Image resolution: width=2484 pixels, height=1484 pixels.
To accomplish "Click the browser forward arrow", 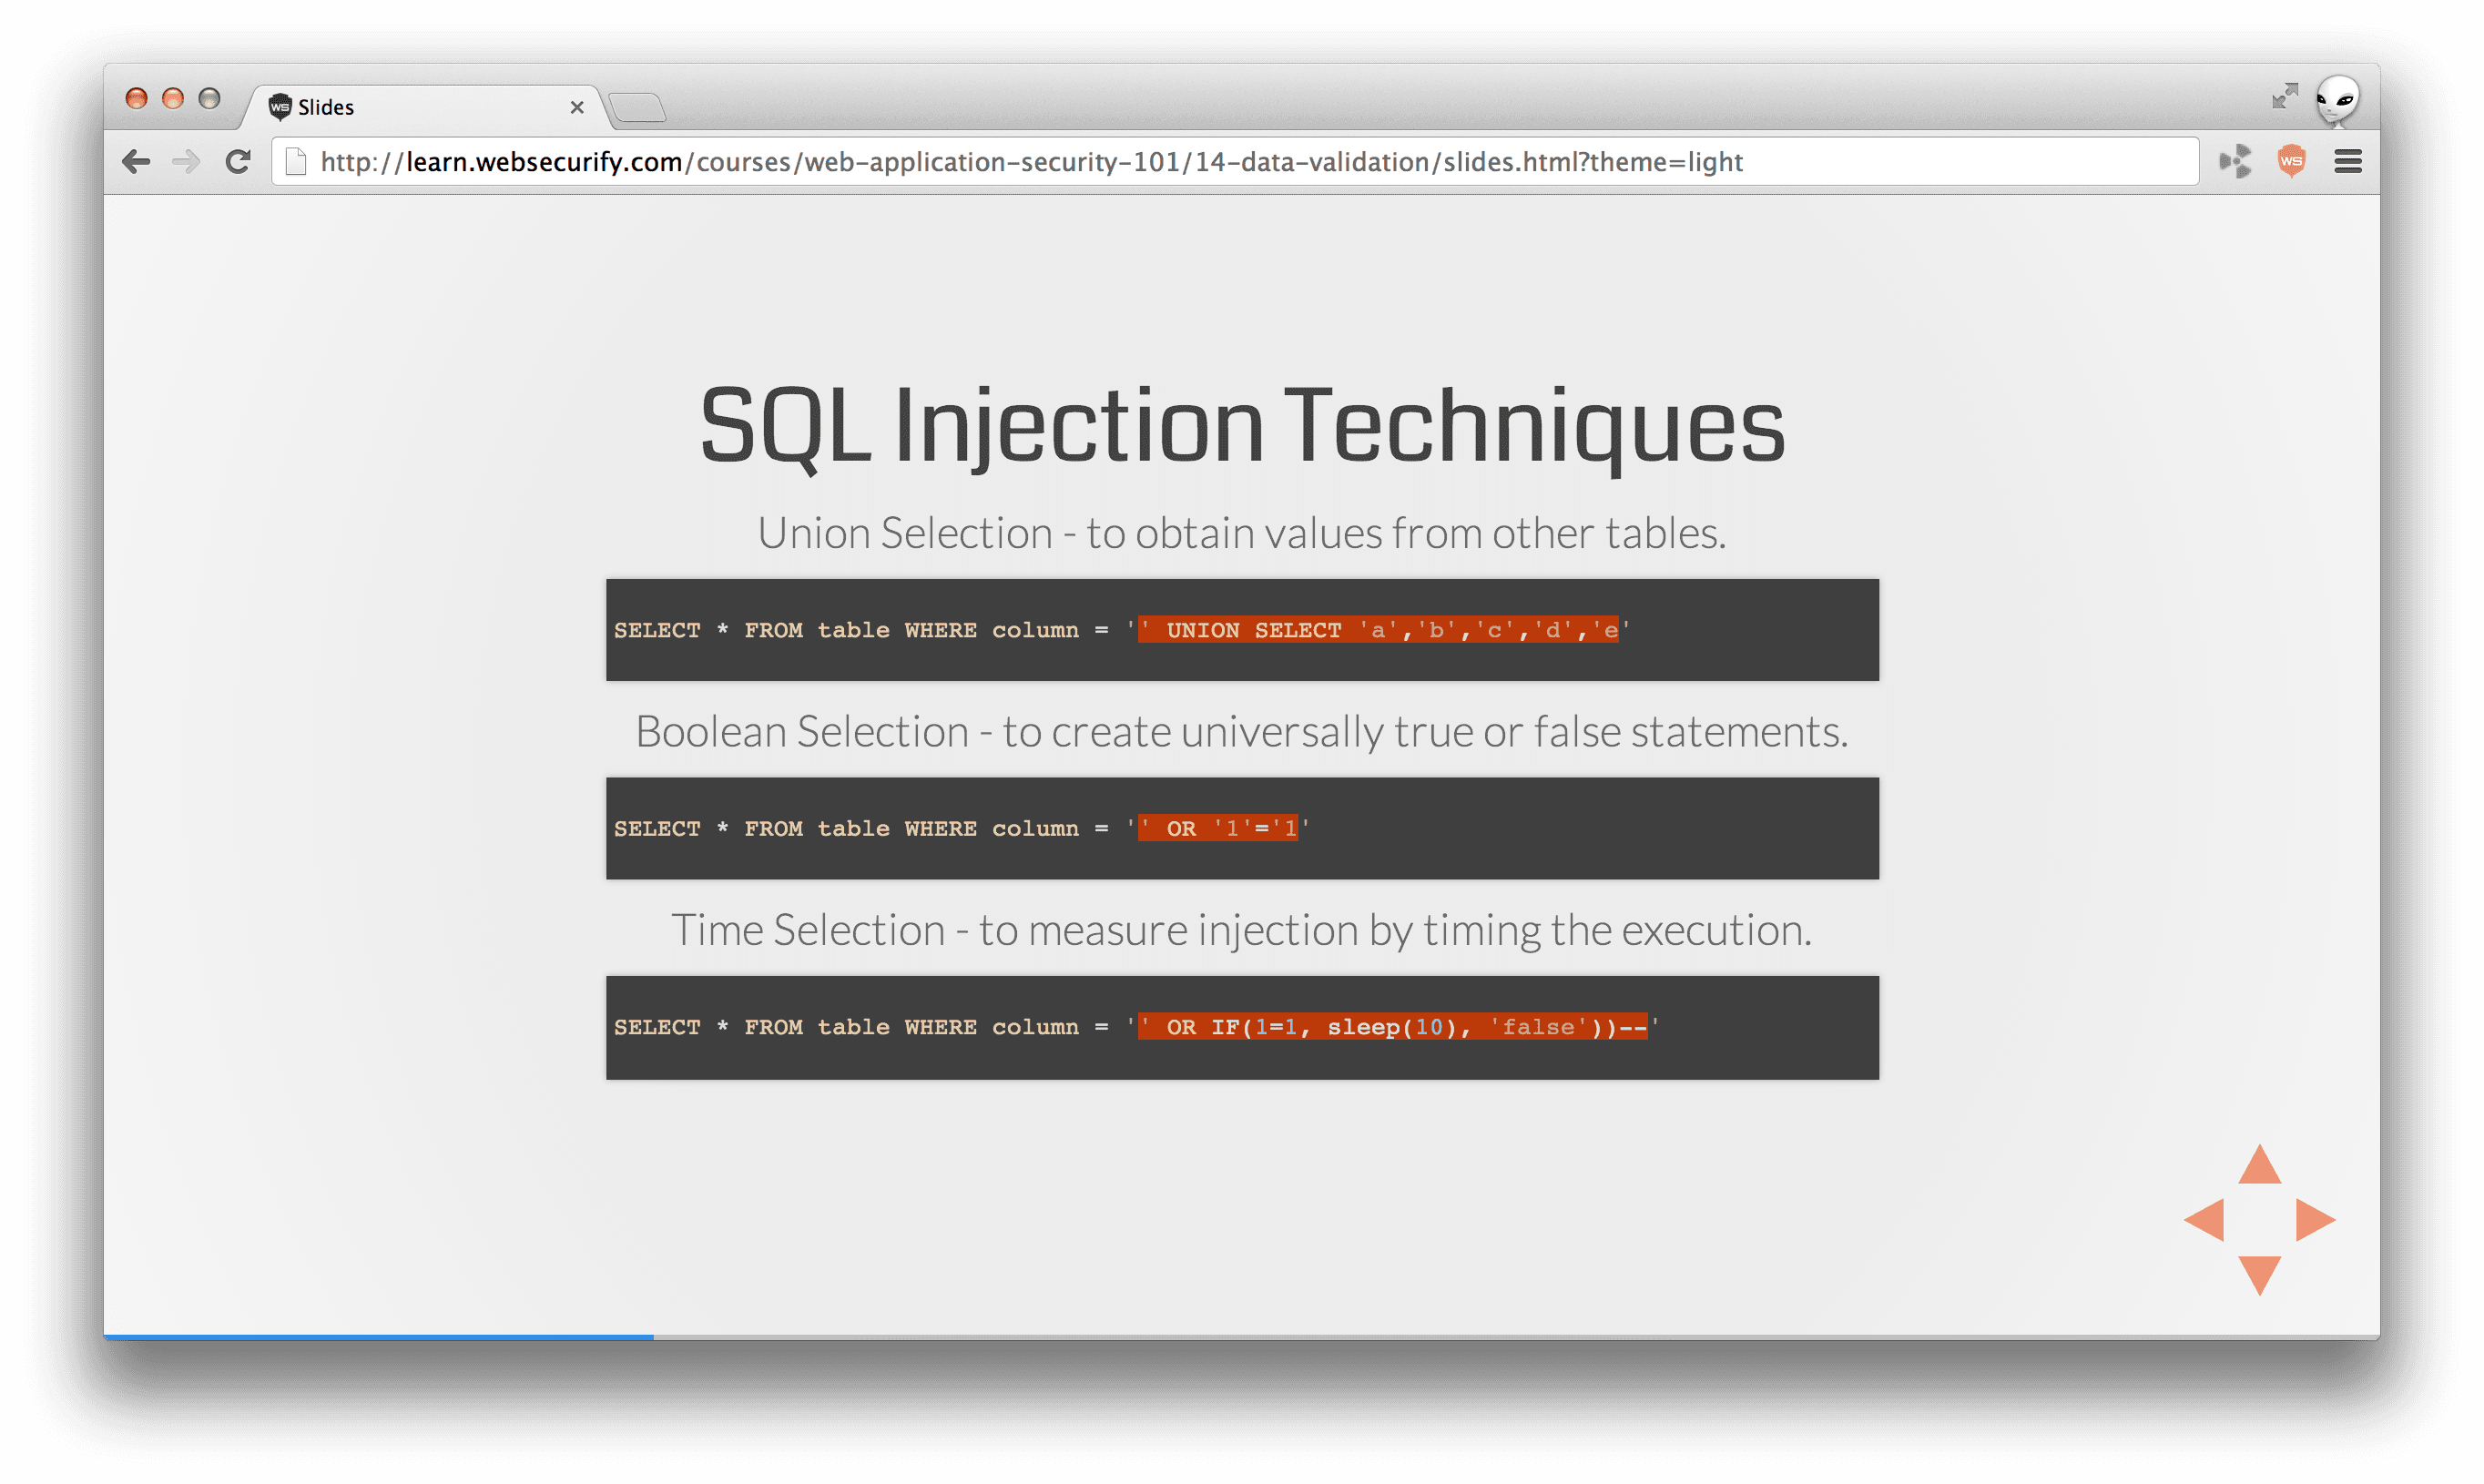I will (186, 162).
